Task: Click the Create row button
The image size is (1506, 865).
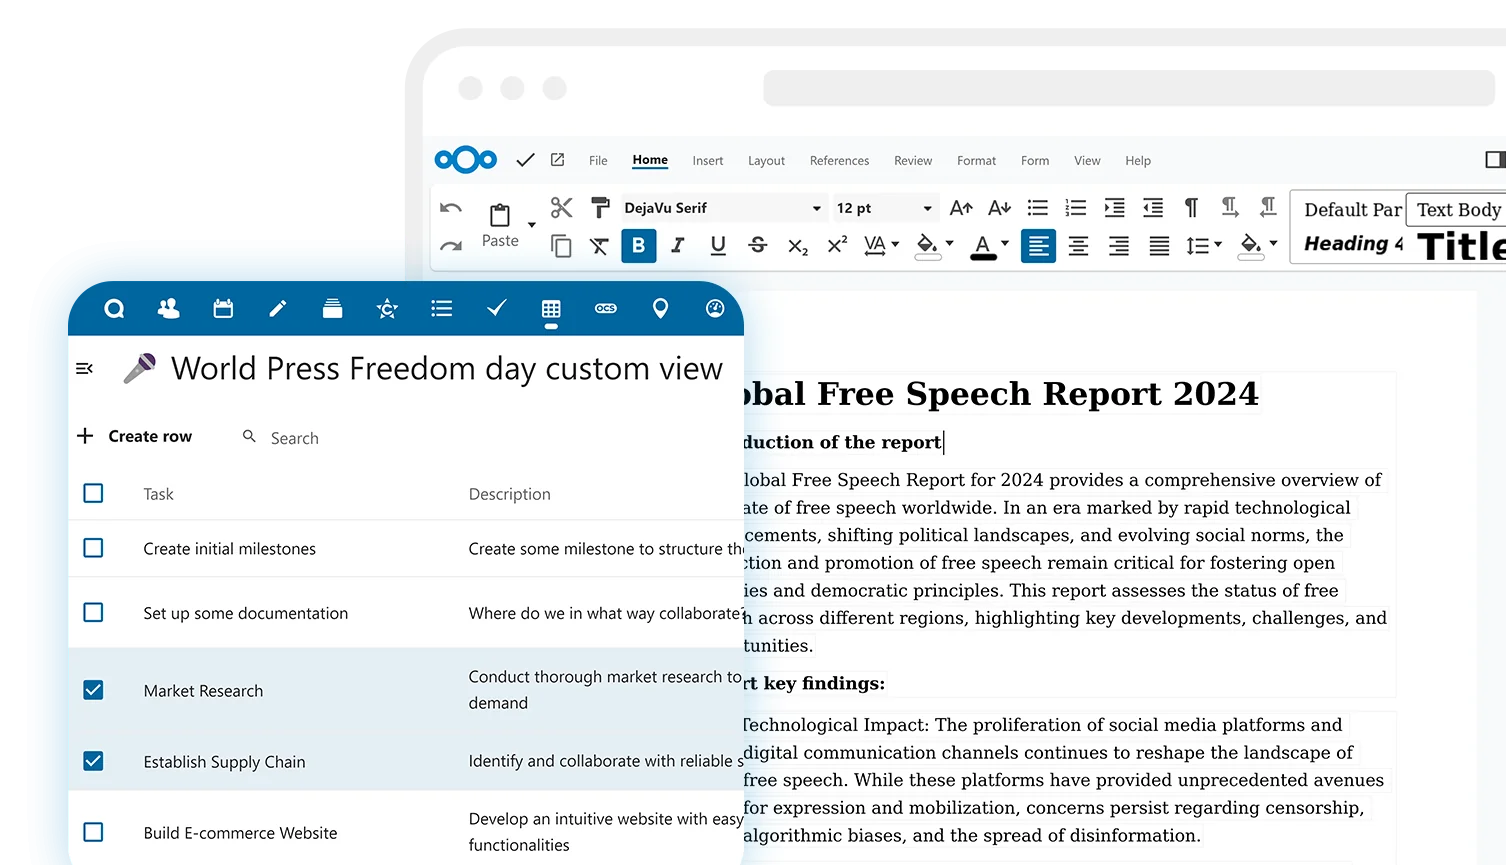Action: pos(135,436)
